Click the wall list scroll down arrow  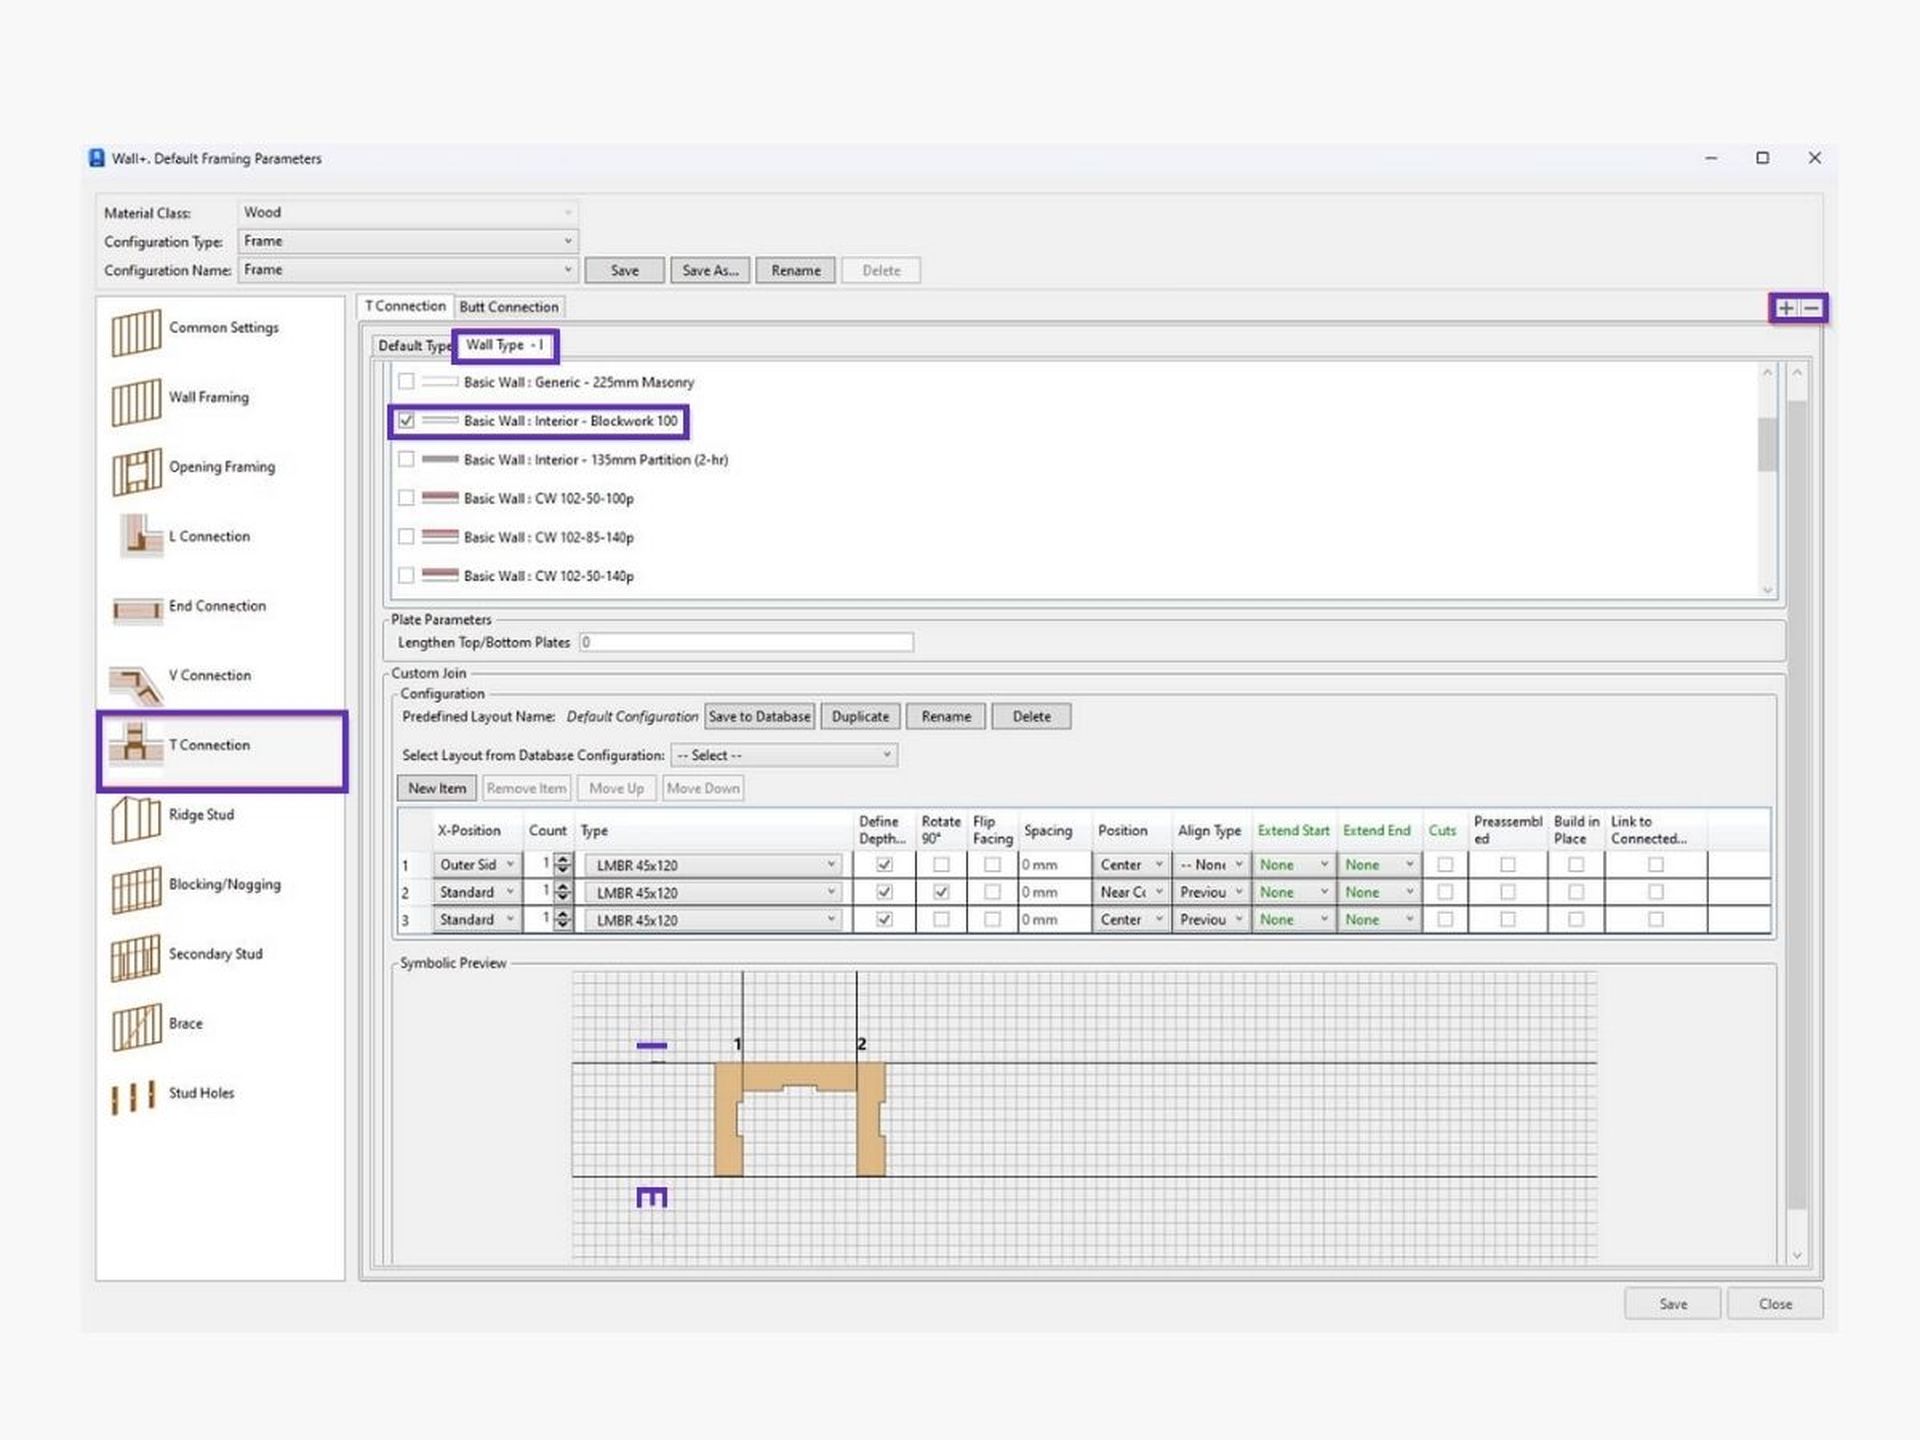(1767, 590)
